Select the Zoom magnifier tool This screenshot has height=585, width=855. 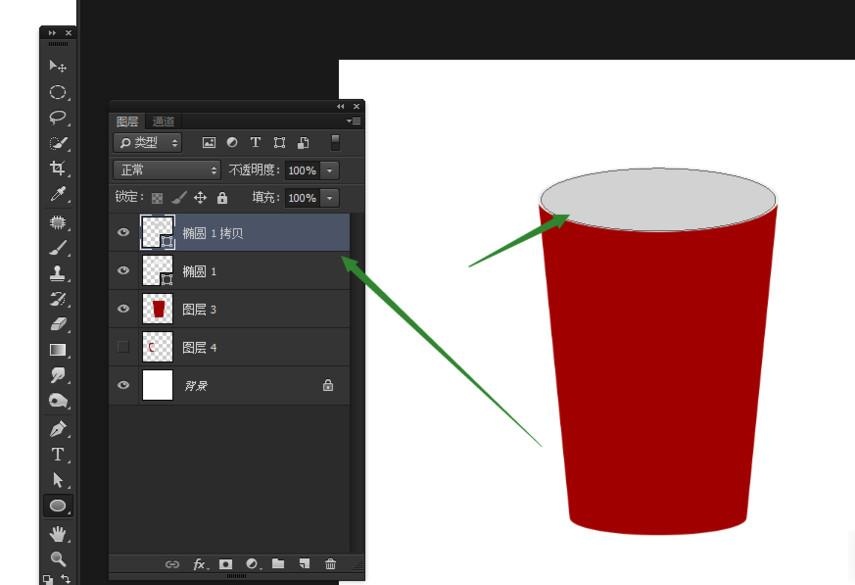click(58, 559)
